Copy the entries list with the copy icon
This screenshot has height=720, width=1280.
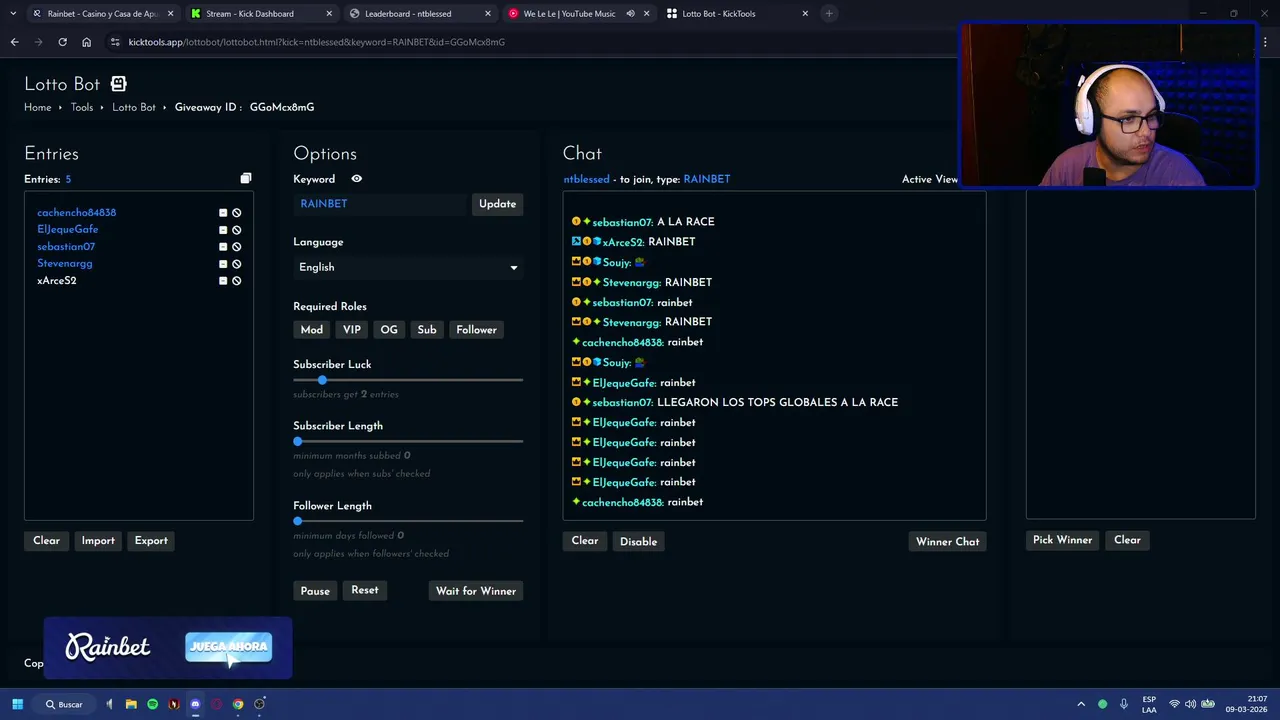(x=246, y=179)
